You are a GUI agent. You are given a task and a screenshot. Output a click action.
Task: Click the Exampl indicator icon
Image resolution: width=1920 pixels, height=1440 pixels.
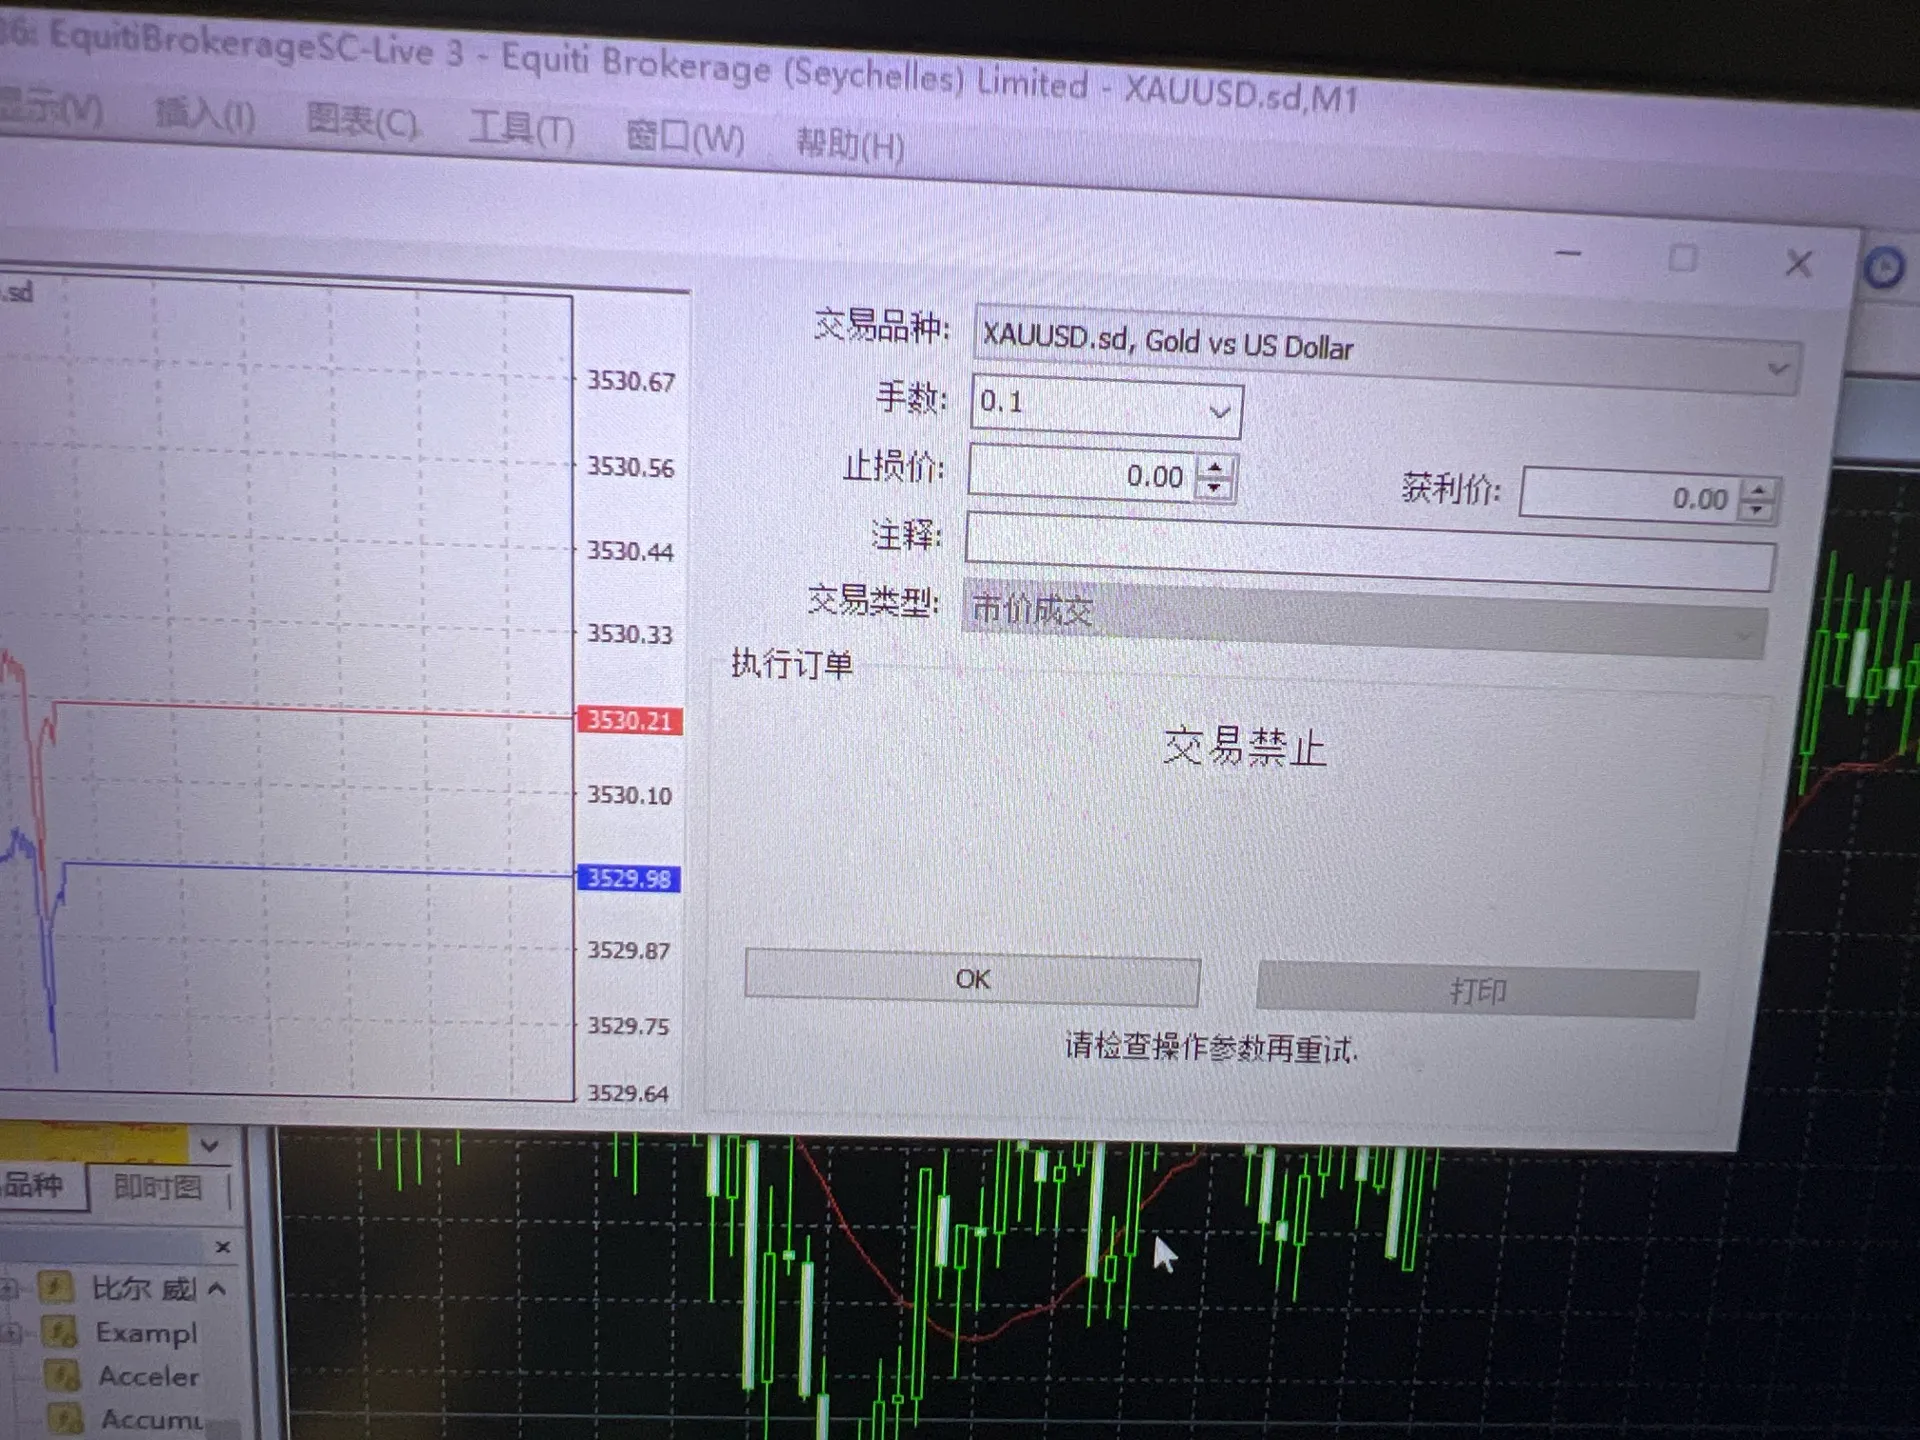coord(61,1331)
